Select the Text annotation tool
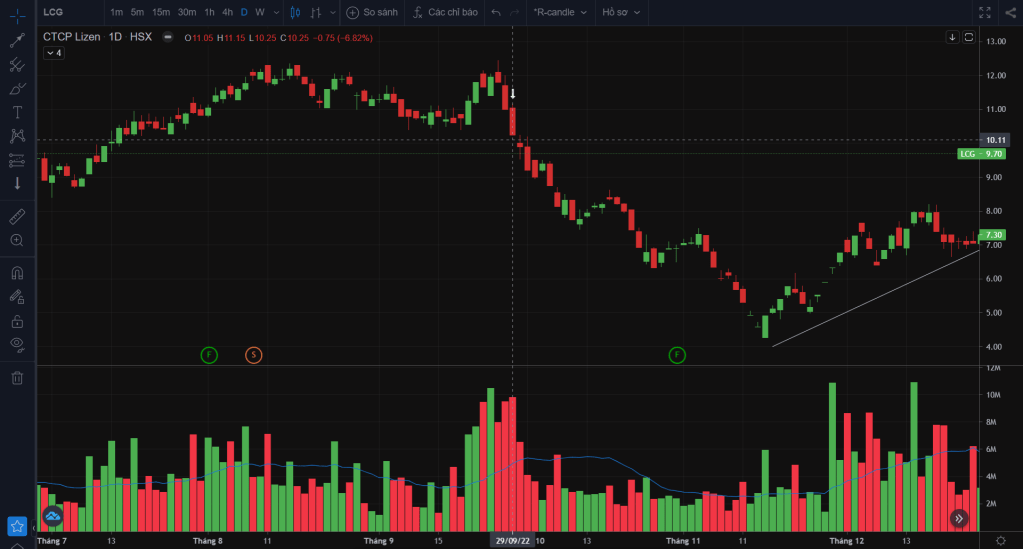1023x549 pixels. pyautogui.click(x=17, y=112)
